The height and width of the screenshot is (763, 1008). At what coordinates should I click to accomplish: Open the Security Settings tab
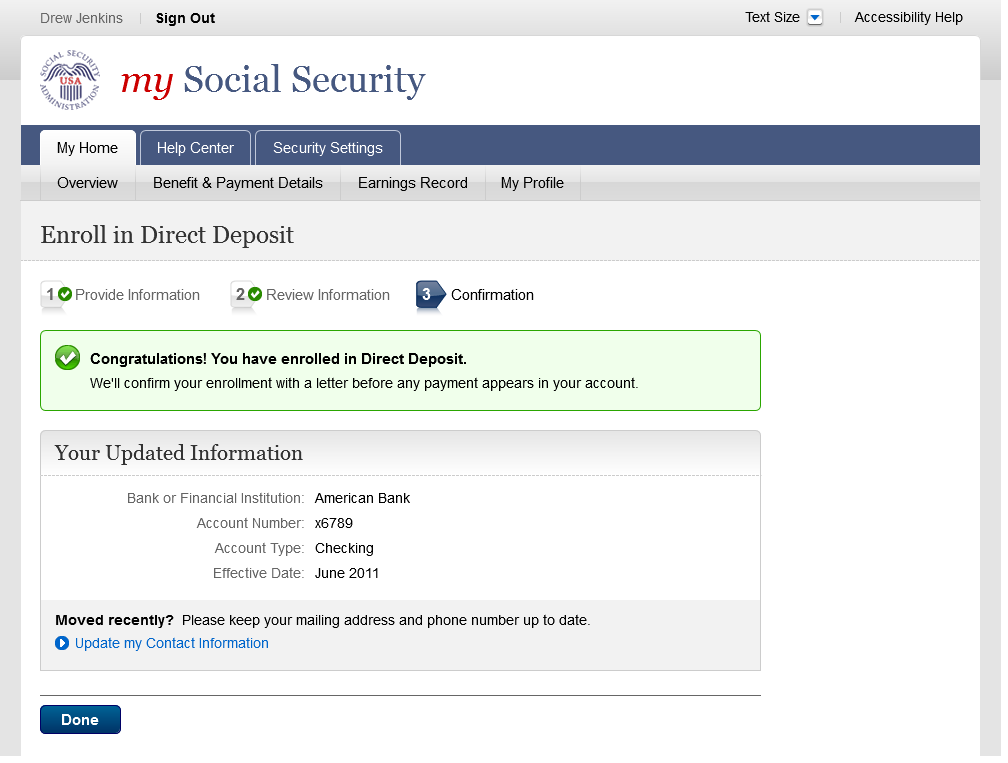point(327,148)
